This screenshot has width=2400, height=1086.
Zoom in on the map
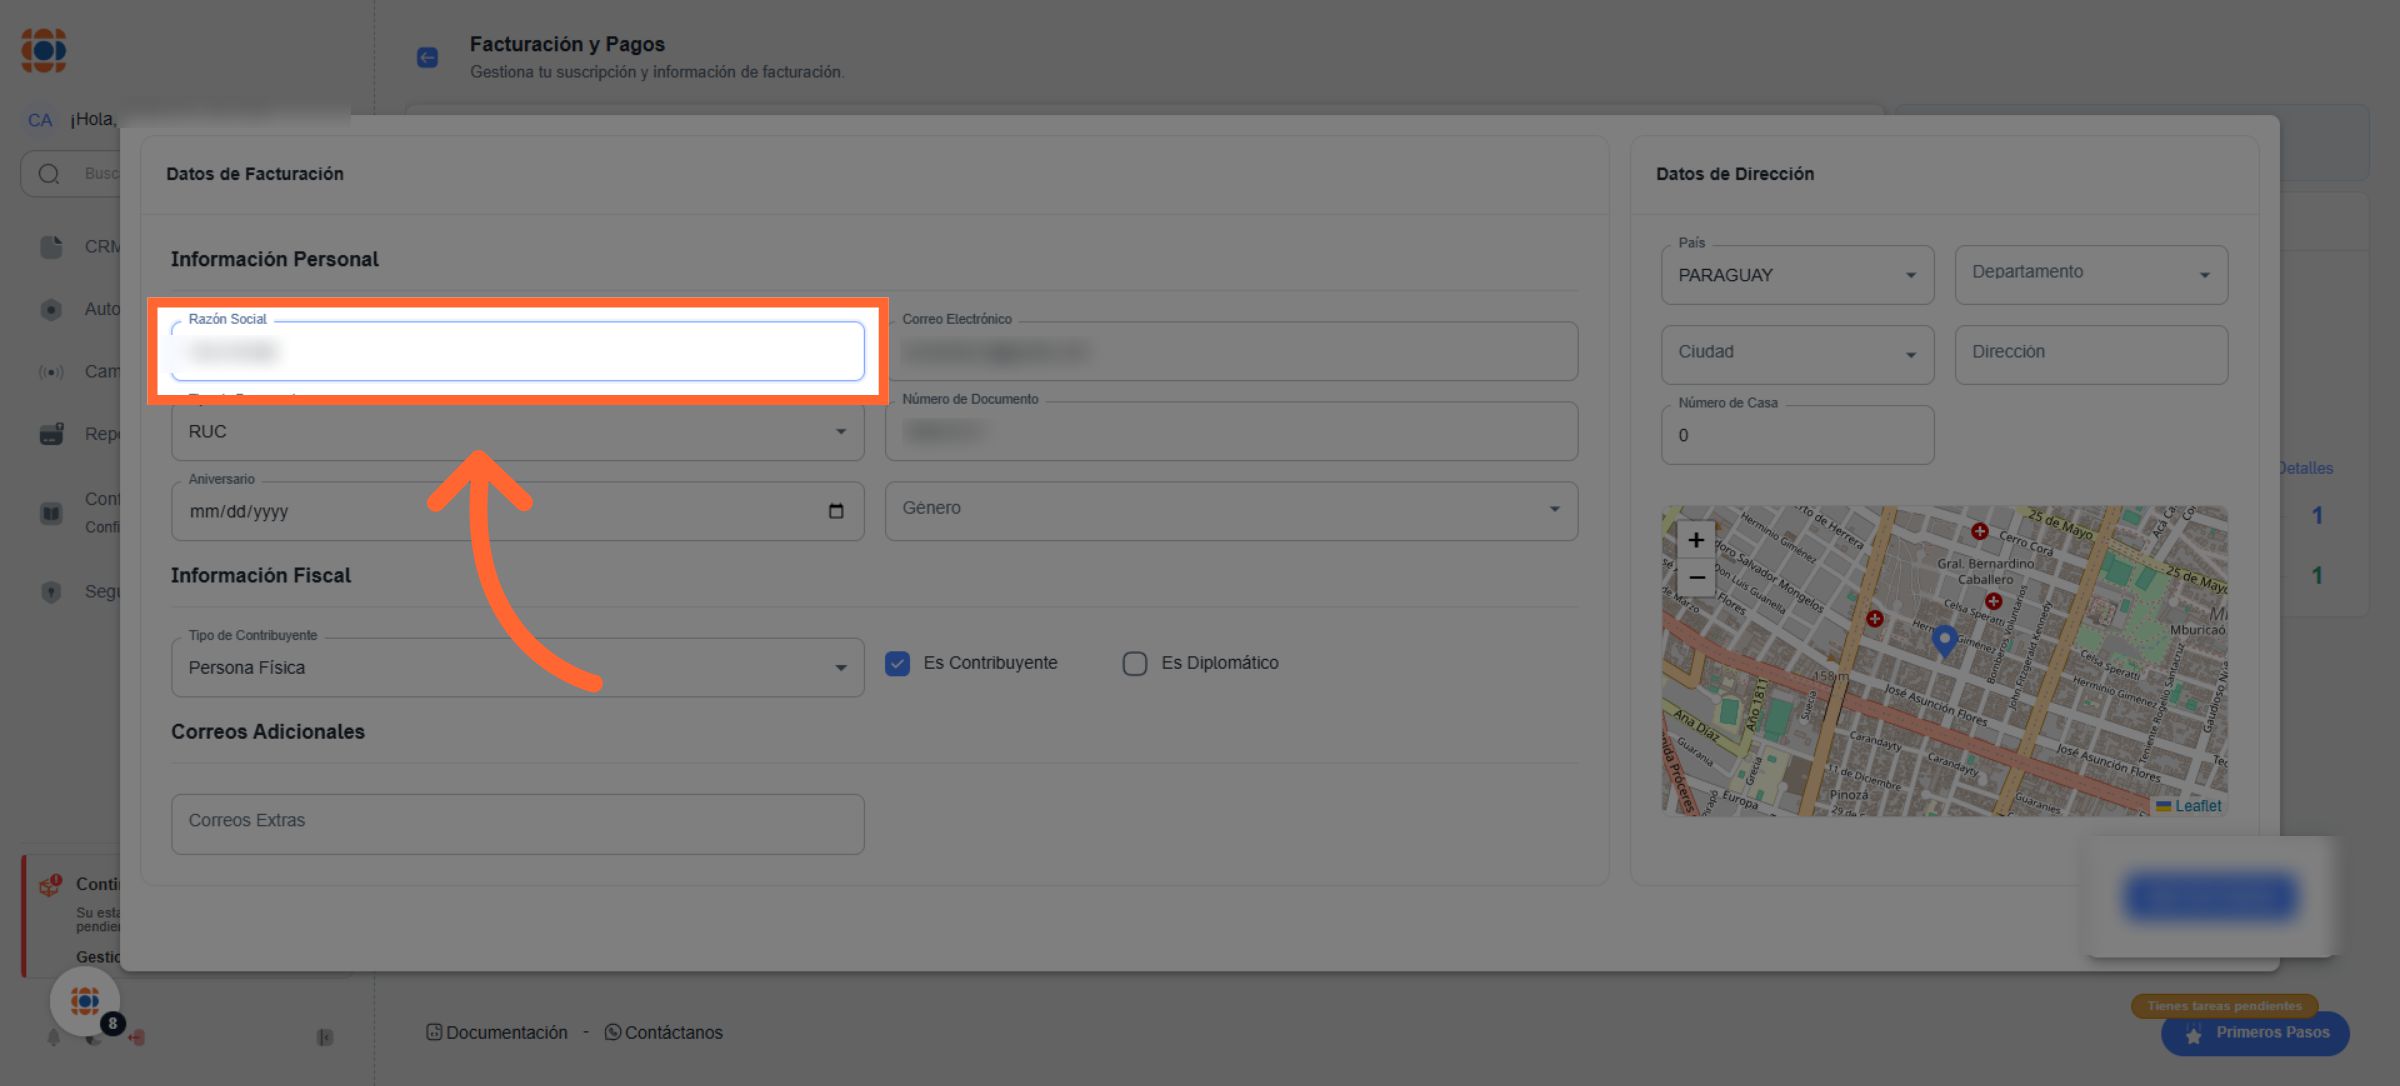[x=1696, y=540]
